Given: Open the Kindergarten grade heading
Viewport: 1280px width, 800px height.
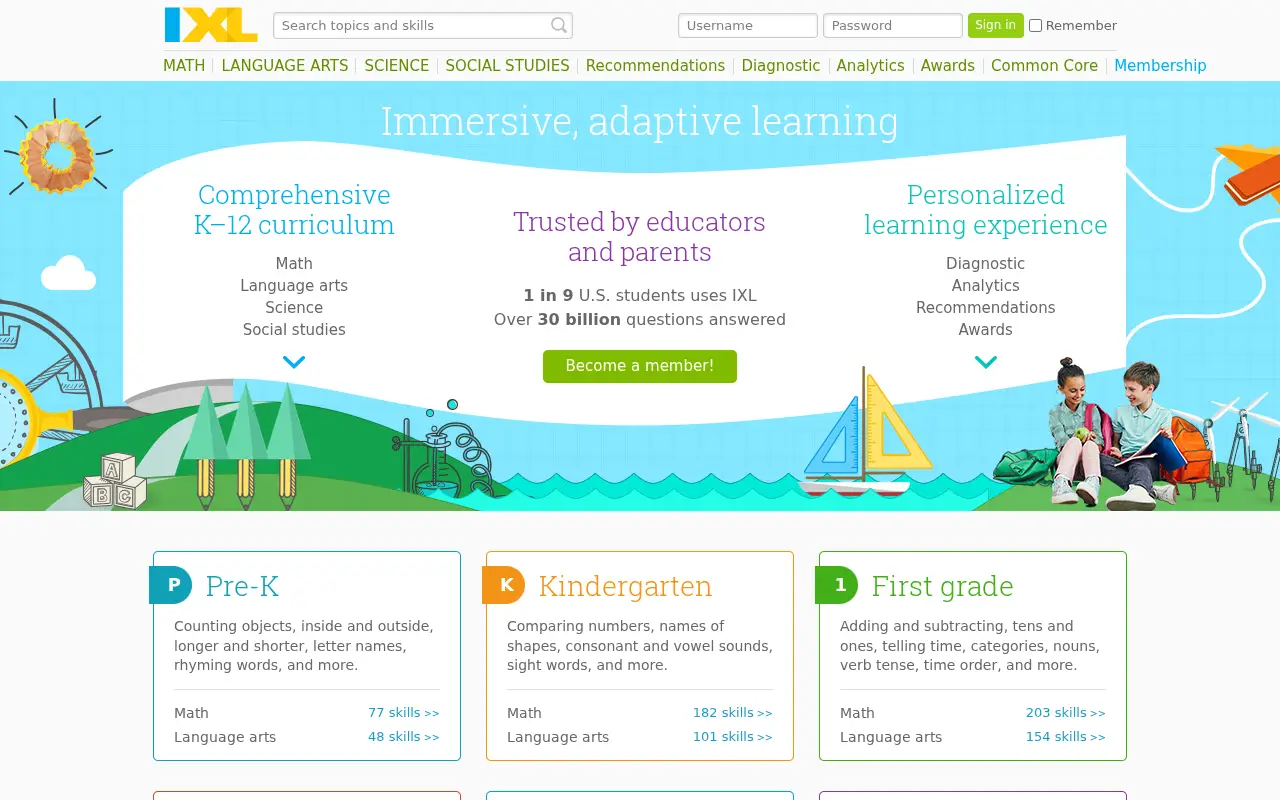Looking at the screenshot, I should (625, 586).
